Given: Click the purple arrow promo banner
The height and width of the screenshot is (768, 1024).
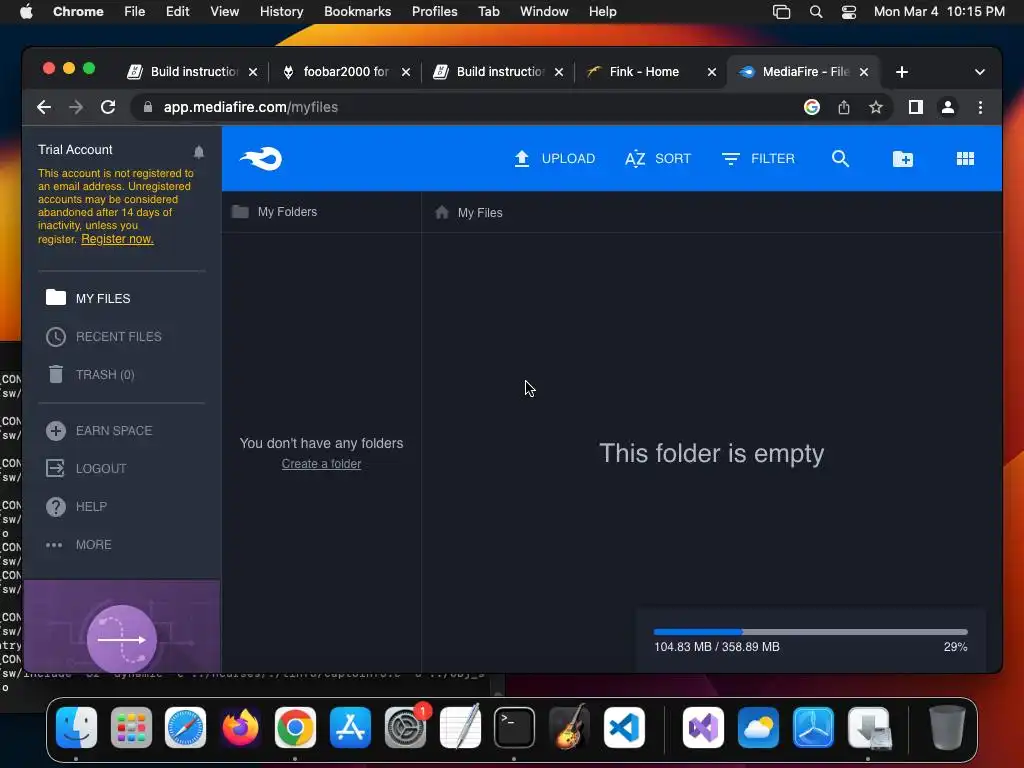Looking at the screenshot, I should pyautogui.click(x=121, y=627).
